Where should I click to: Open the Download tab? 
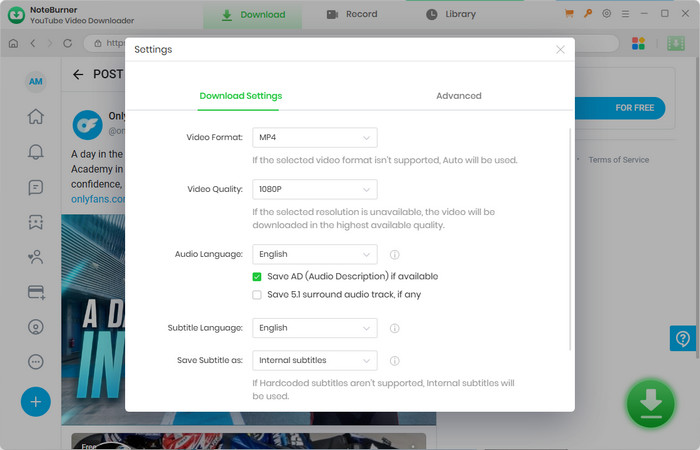click(x=253, y=15)
